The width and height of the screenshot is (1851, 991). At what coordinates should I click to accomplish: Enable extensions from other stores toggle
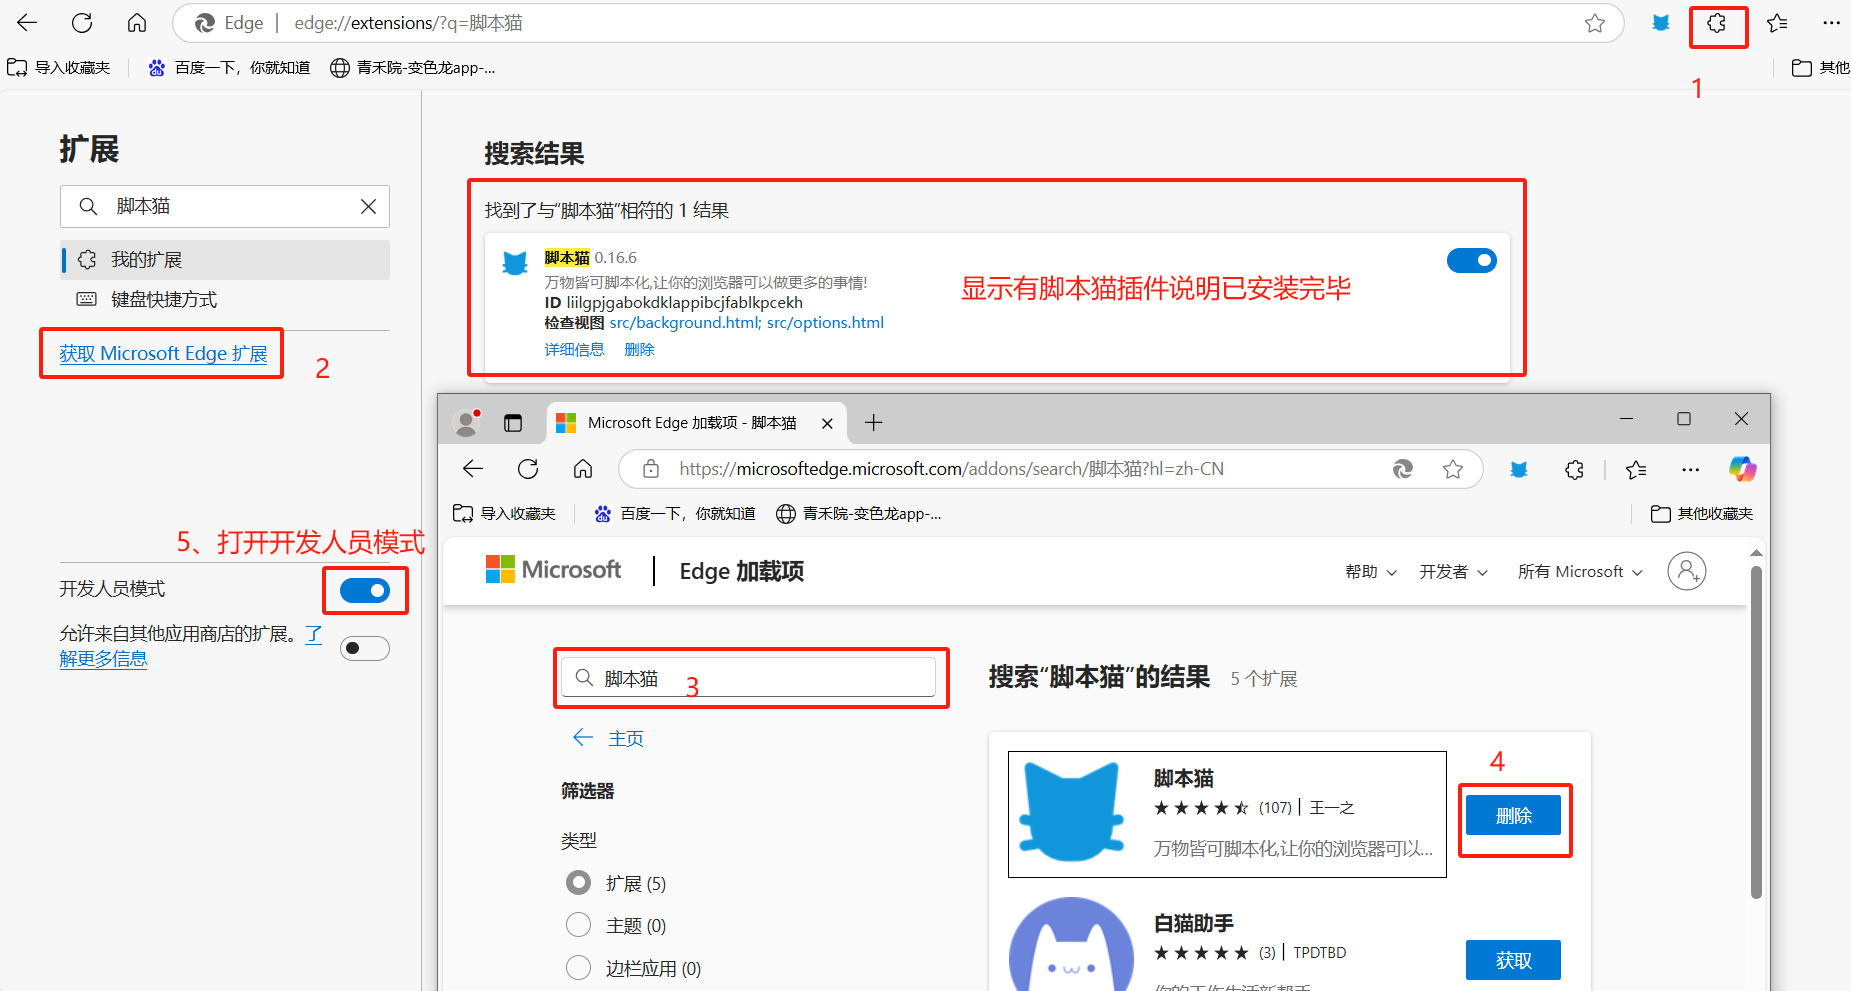pos(365,648)
